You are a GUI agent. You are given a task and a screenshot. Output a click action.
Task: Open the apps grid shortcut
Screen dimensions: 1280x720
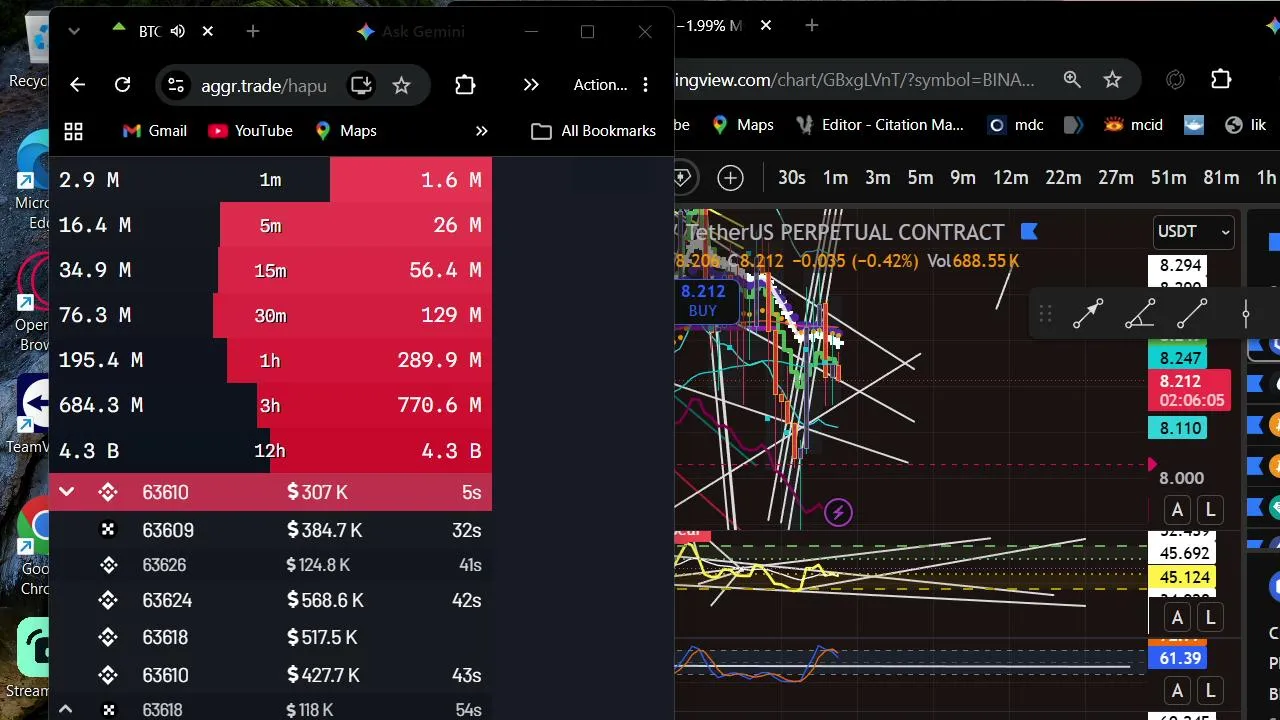click(73, 131)
